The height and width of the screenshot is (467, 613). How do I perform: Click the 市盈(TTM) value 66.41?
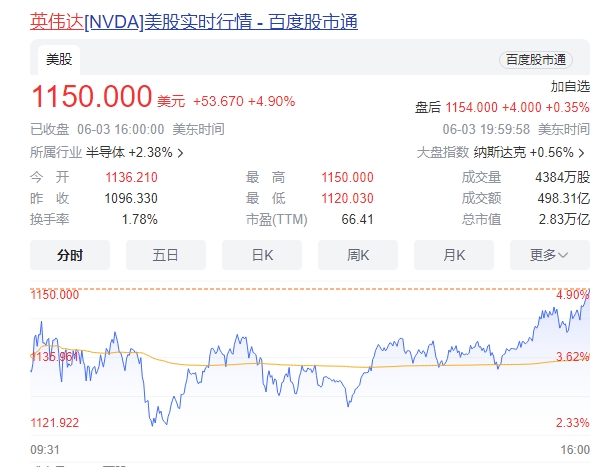pyautogui.click(x=357, y=220)
